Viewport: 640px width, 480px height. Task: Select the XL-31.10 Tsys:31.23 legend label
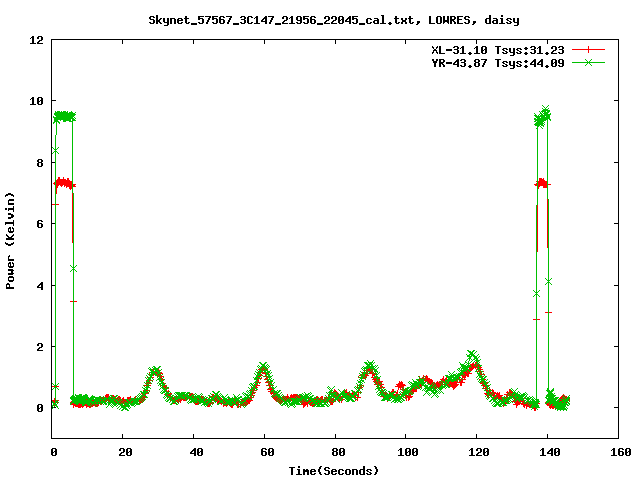(498, 50)
